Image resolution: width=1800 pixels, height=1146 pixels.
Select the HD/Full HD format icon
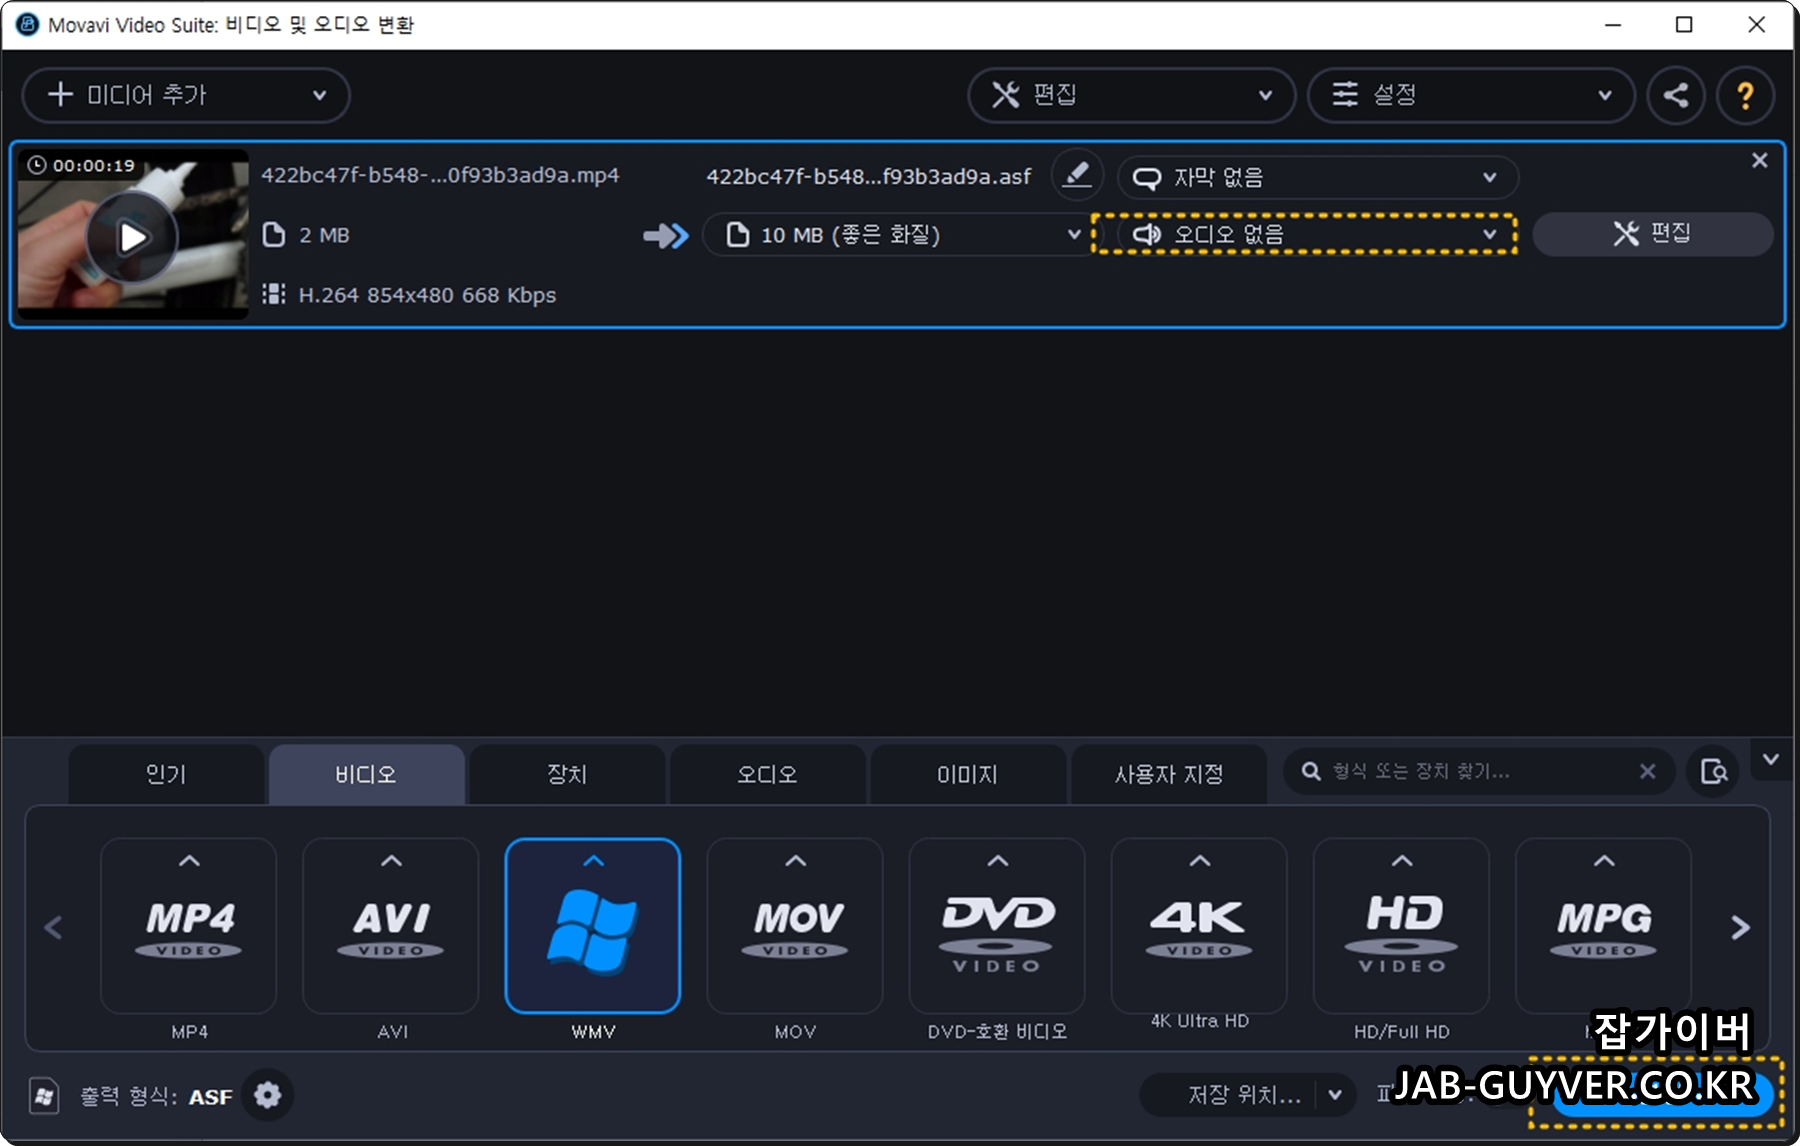pyautogui.click(x=1401, y=925)
